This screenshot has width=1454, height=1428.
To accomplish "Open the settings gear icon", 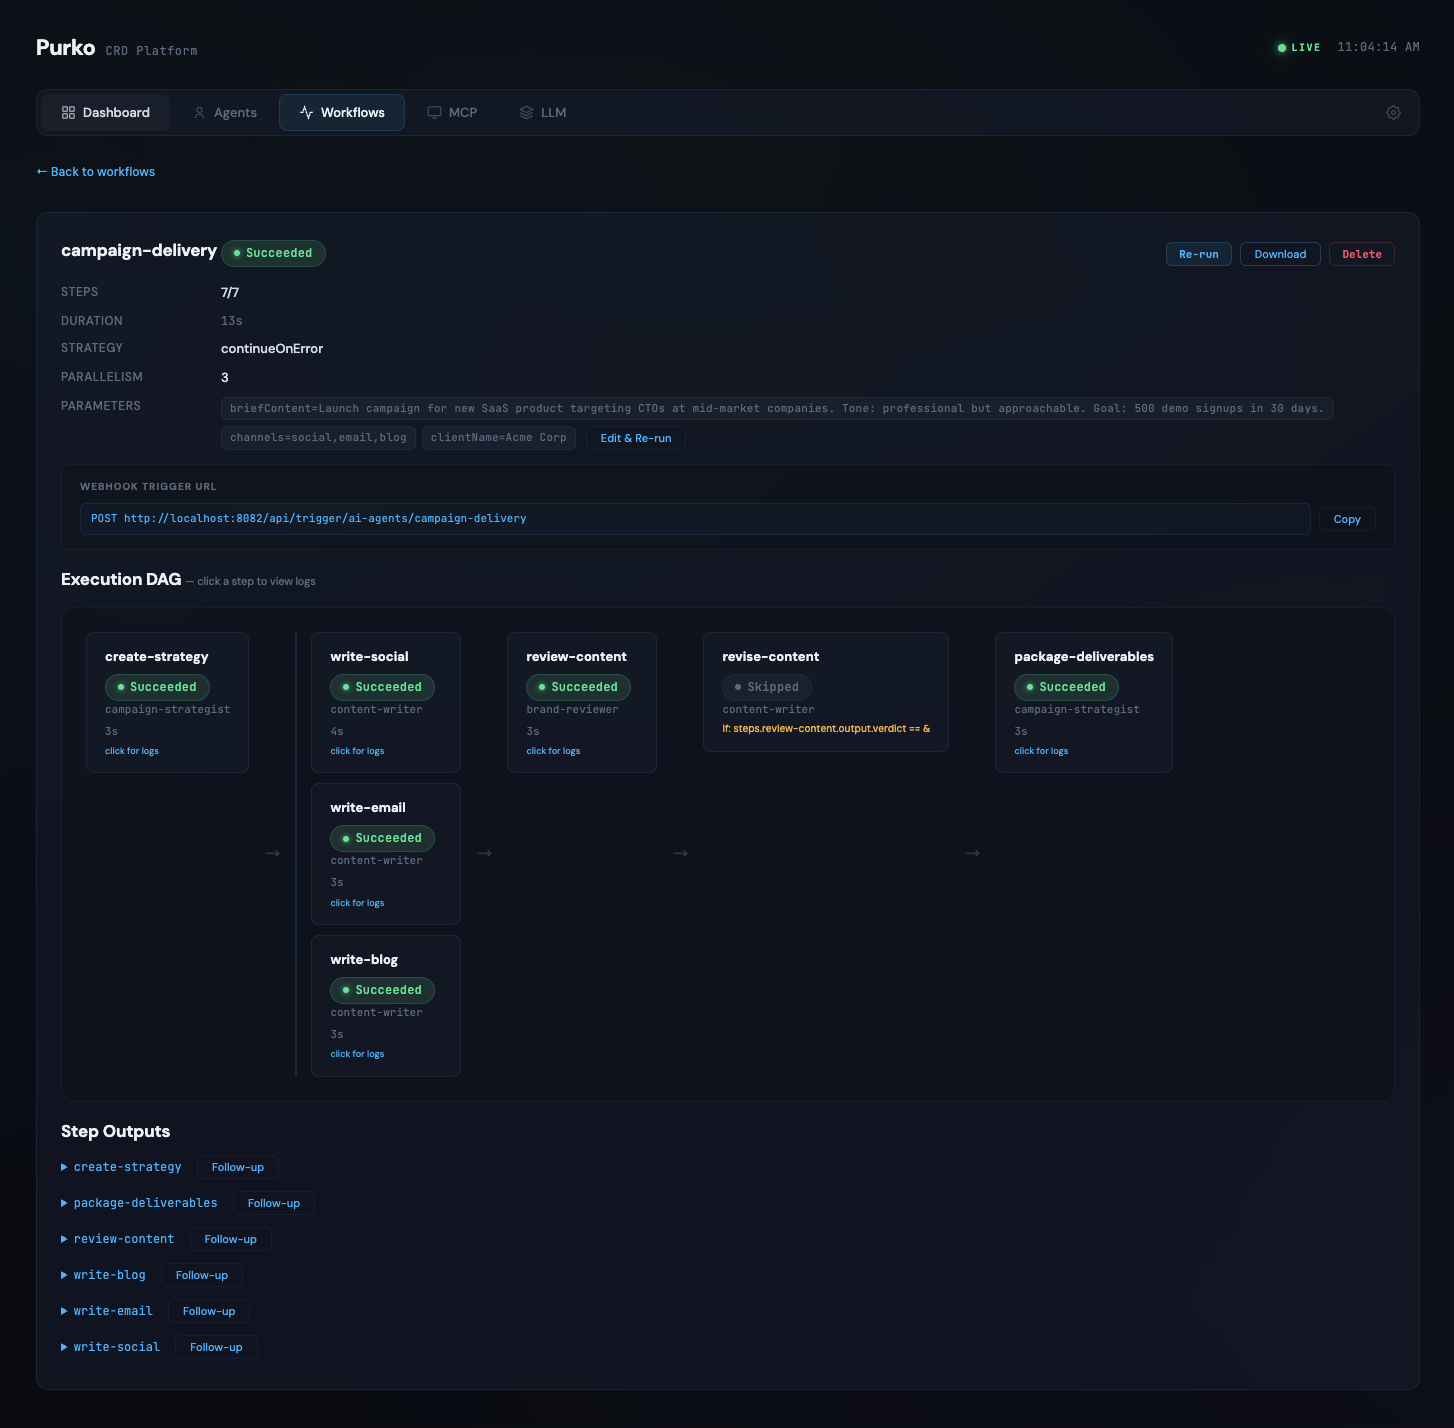I will coord(1393,113).
